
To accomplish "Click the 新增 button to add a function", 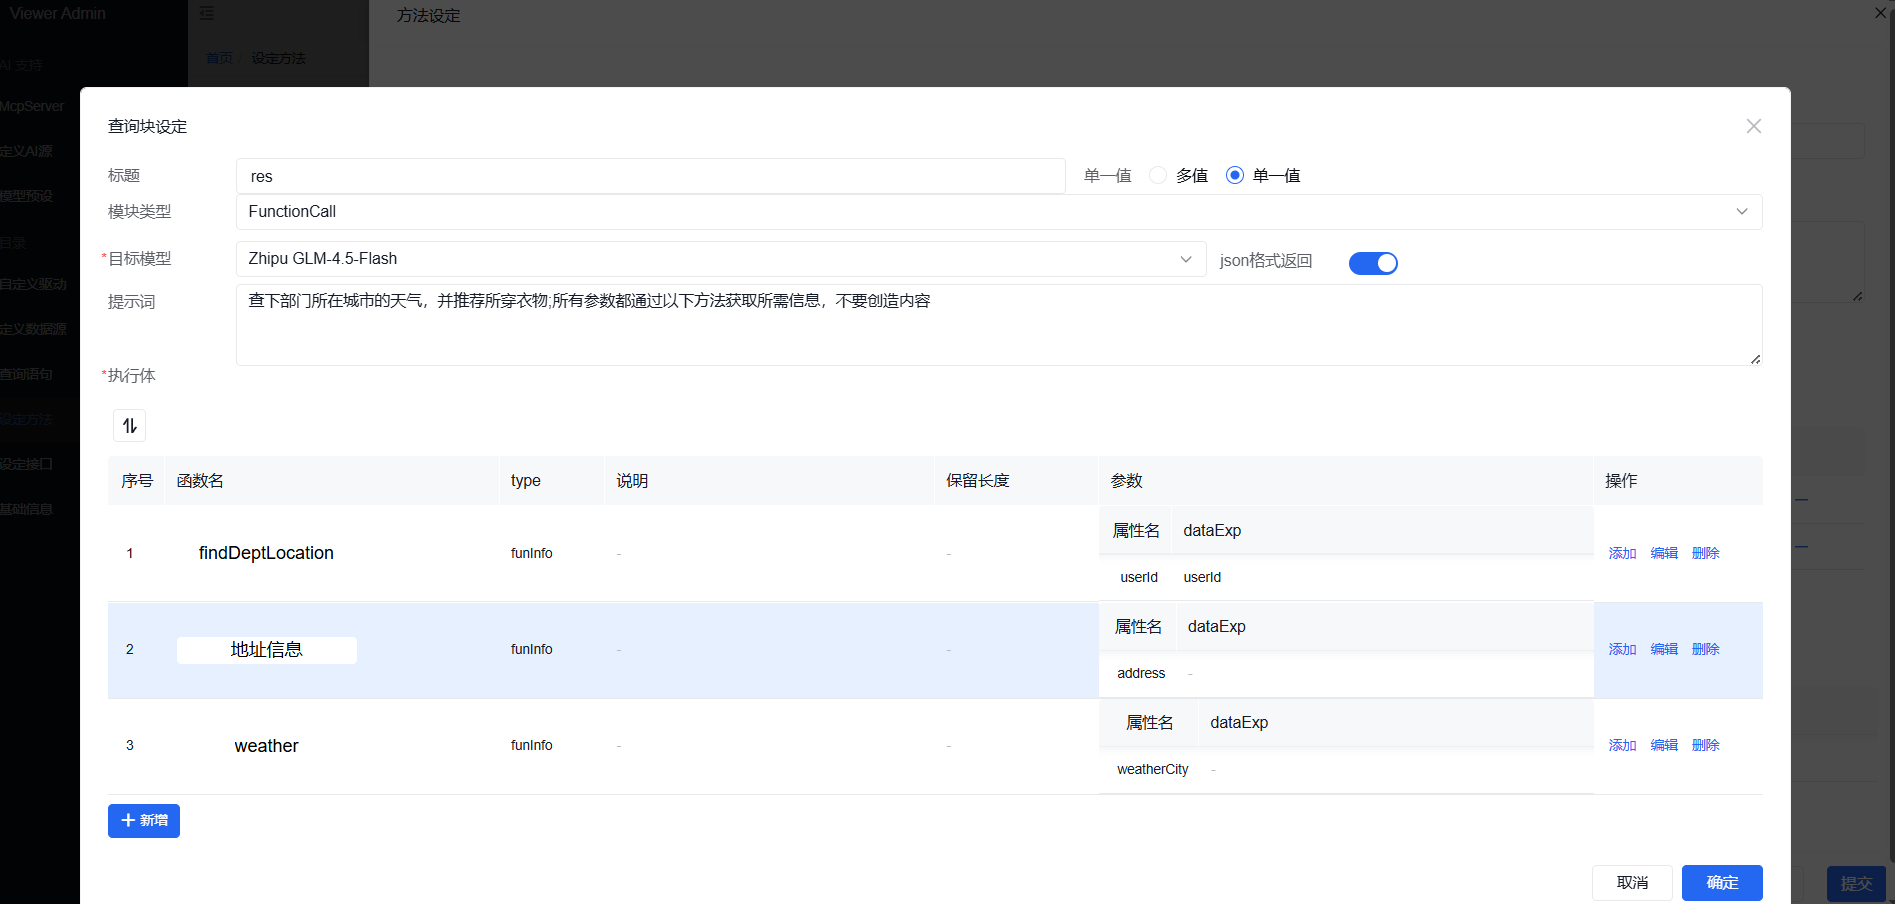I will 143,820.
